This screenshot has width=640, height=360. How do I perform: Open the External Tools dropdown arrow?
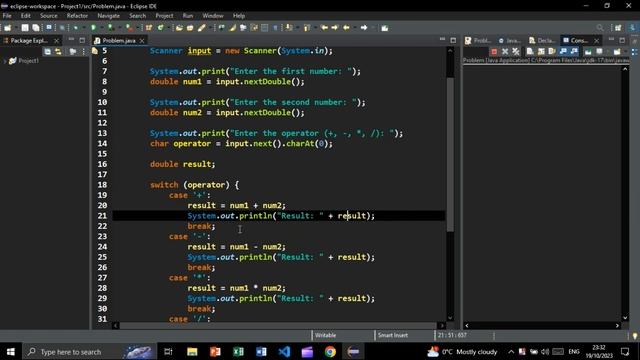click(x=138, y=28)
